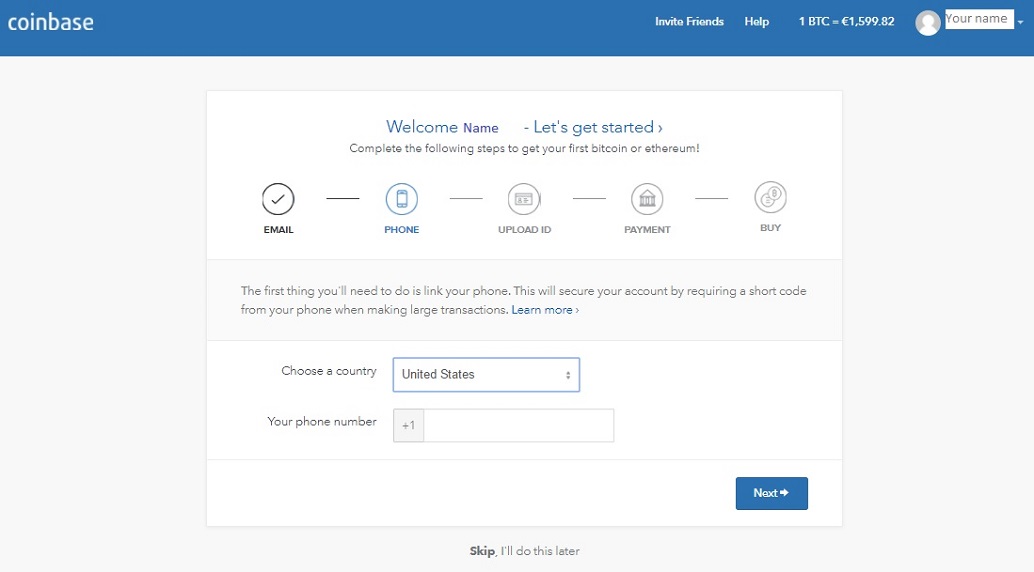Open Invite Friends in the header

click(689, 22)
